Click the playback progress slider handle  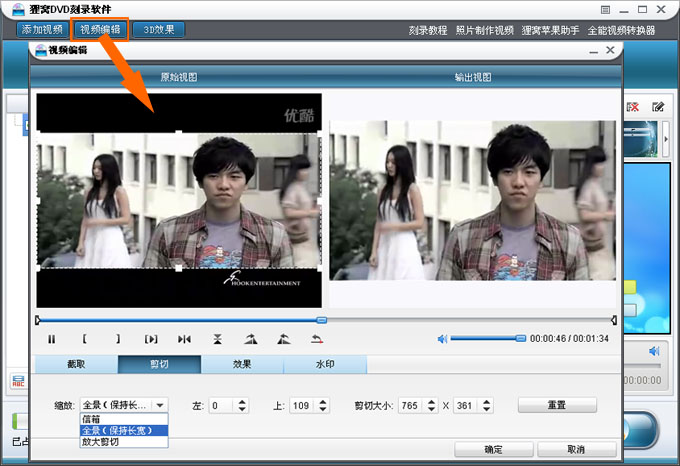[x=321, y=320]
